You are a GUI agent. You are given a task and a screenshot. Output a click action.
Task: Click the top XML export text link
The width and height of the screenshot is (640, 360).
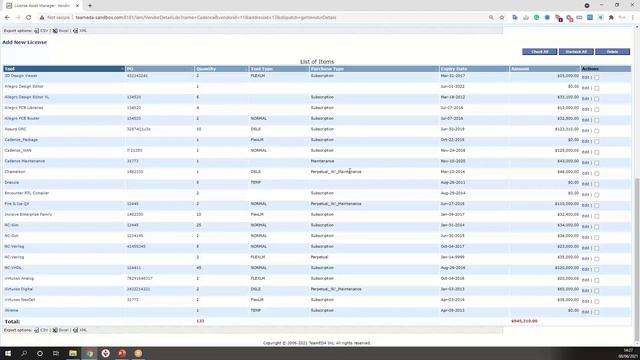[83, 31]
